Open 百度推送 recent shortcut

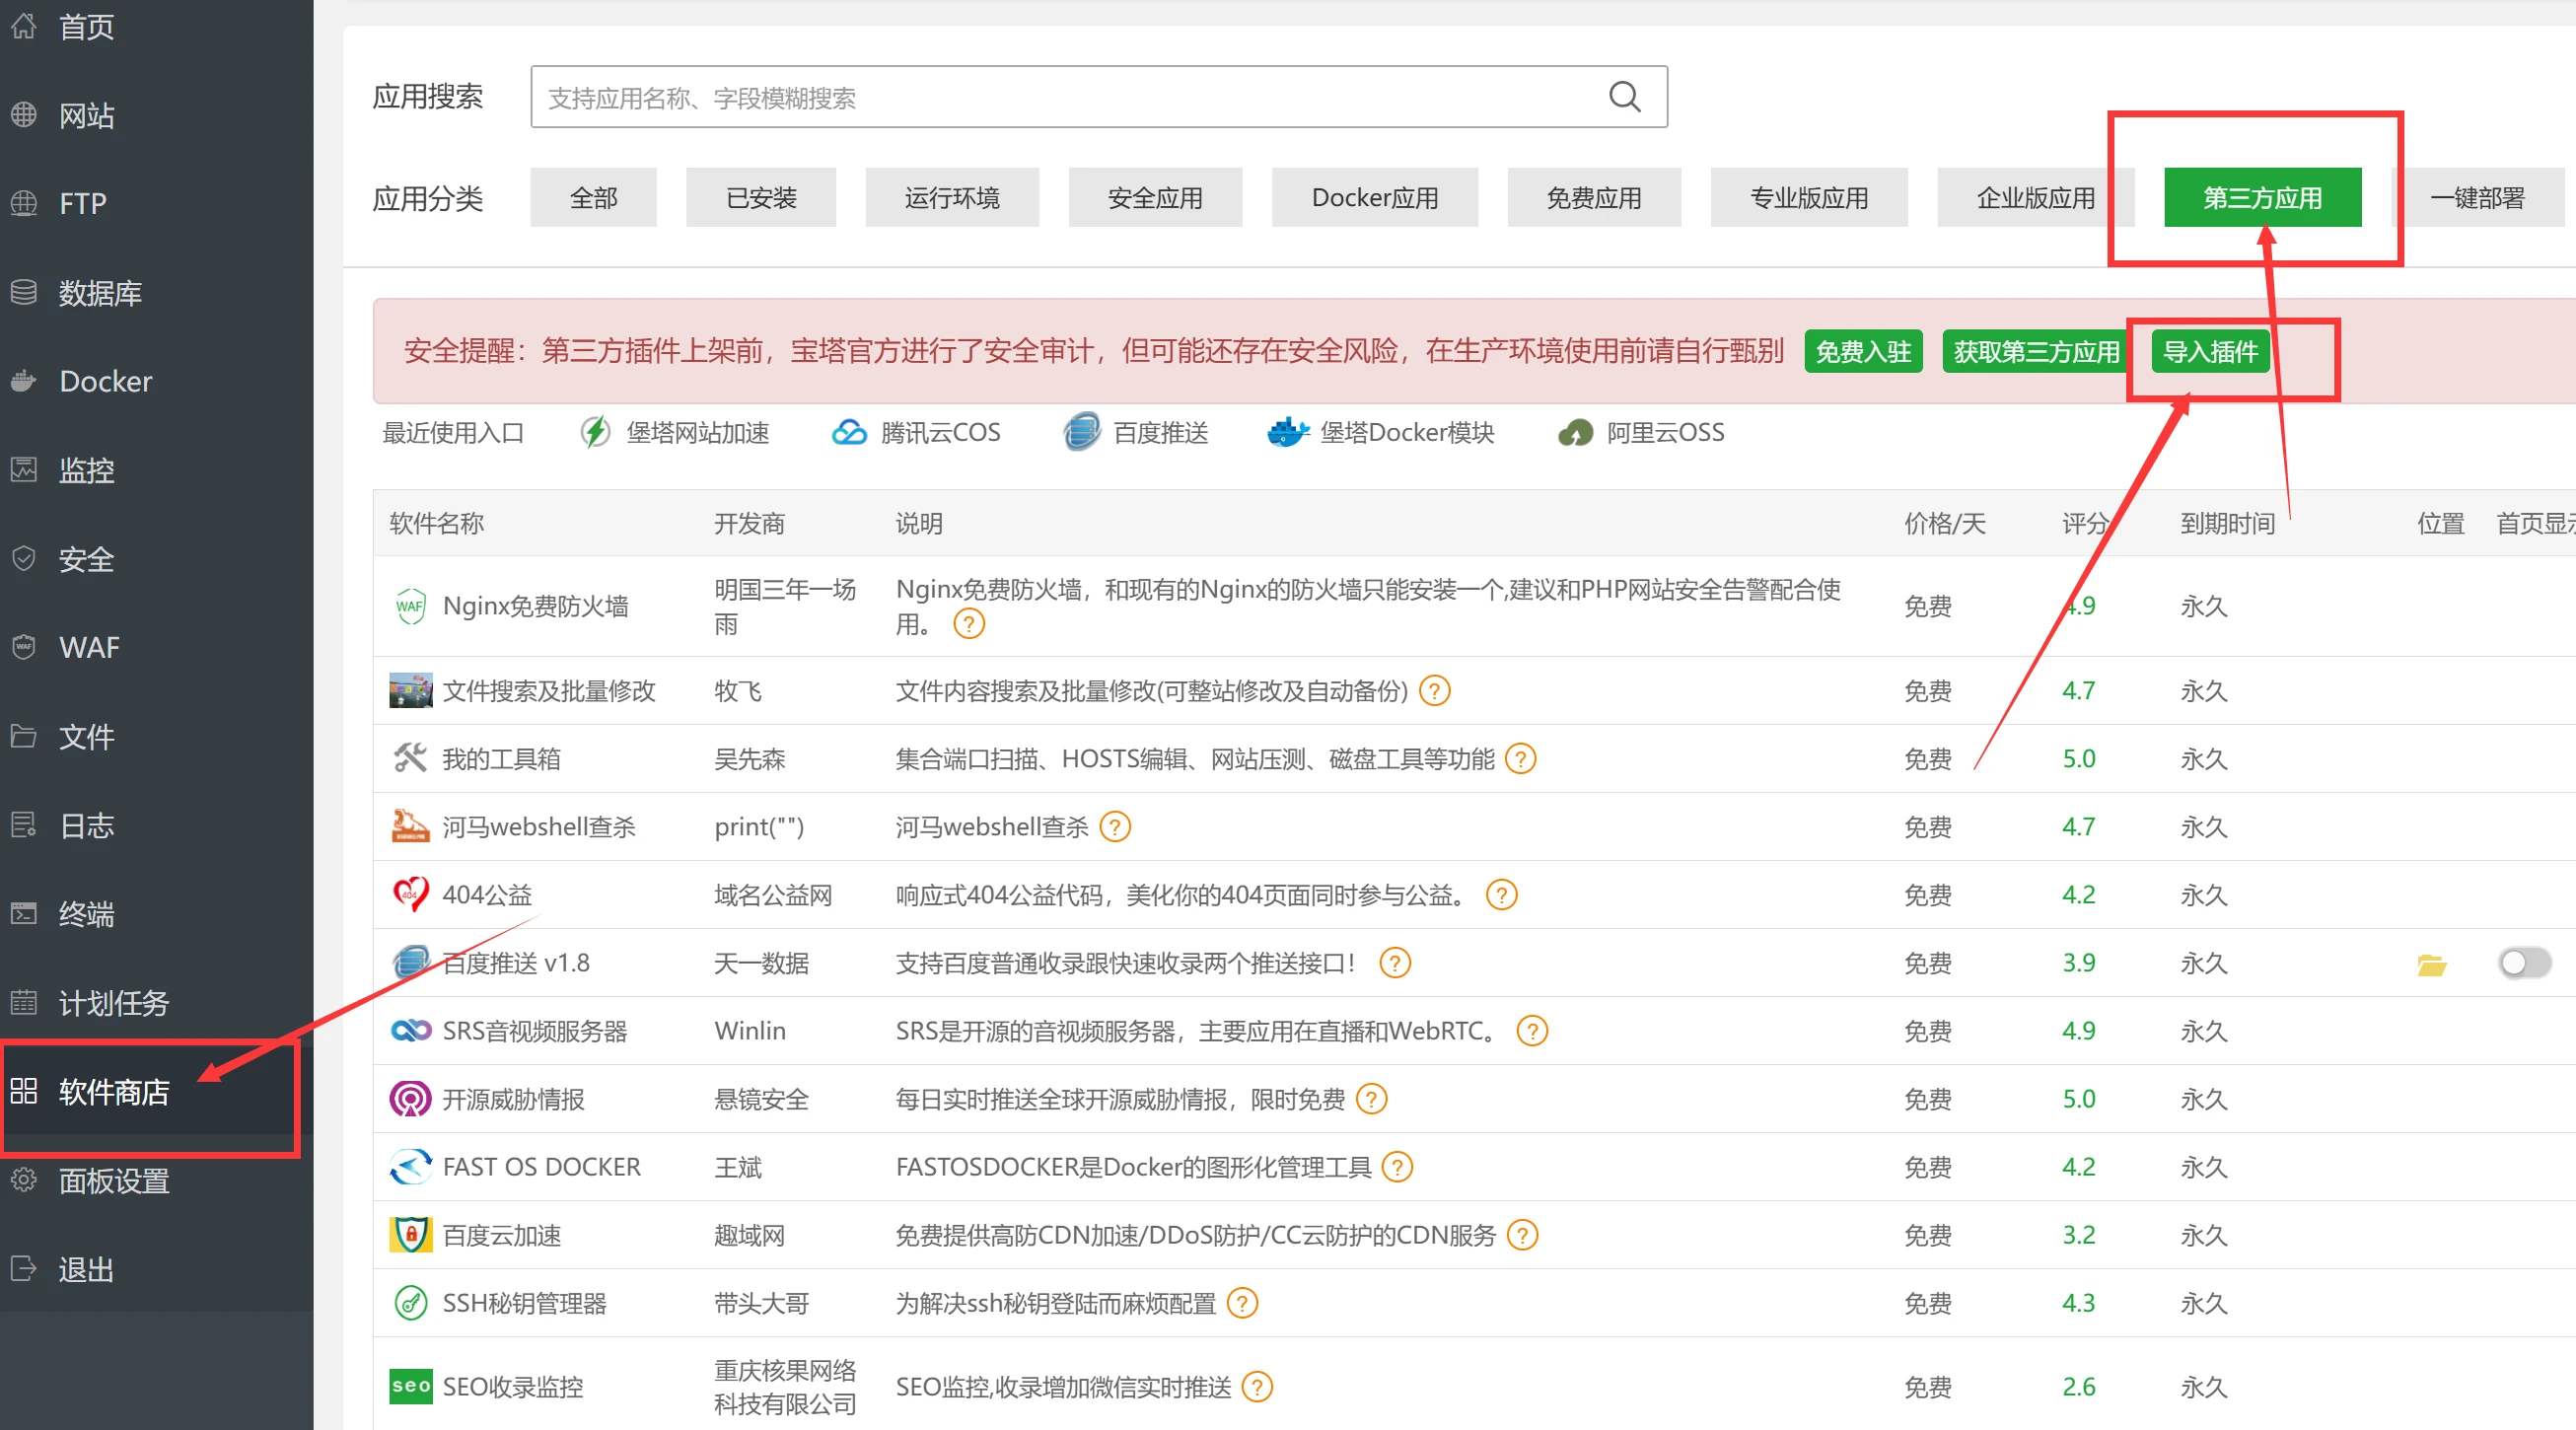click(x=1135, y=433)
